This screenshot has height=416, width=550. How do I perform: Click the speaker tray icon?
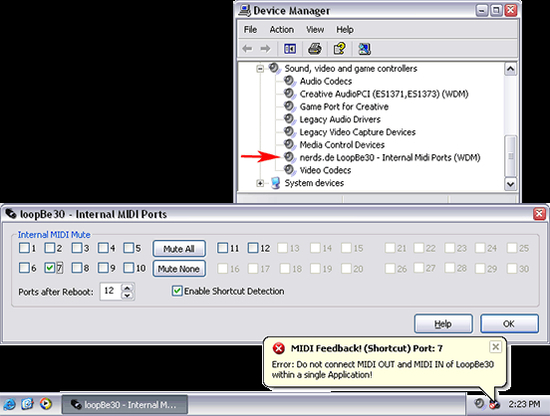(479, 403)
